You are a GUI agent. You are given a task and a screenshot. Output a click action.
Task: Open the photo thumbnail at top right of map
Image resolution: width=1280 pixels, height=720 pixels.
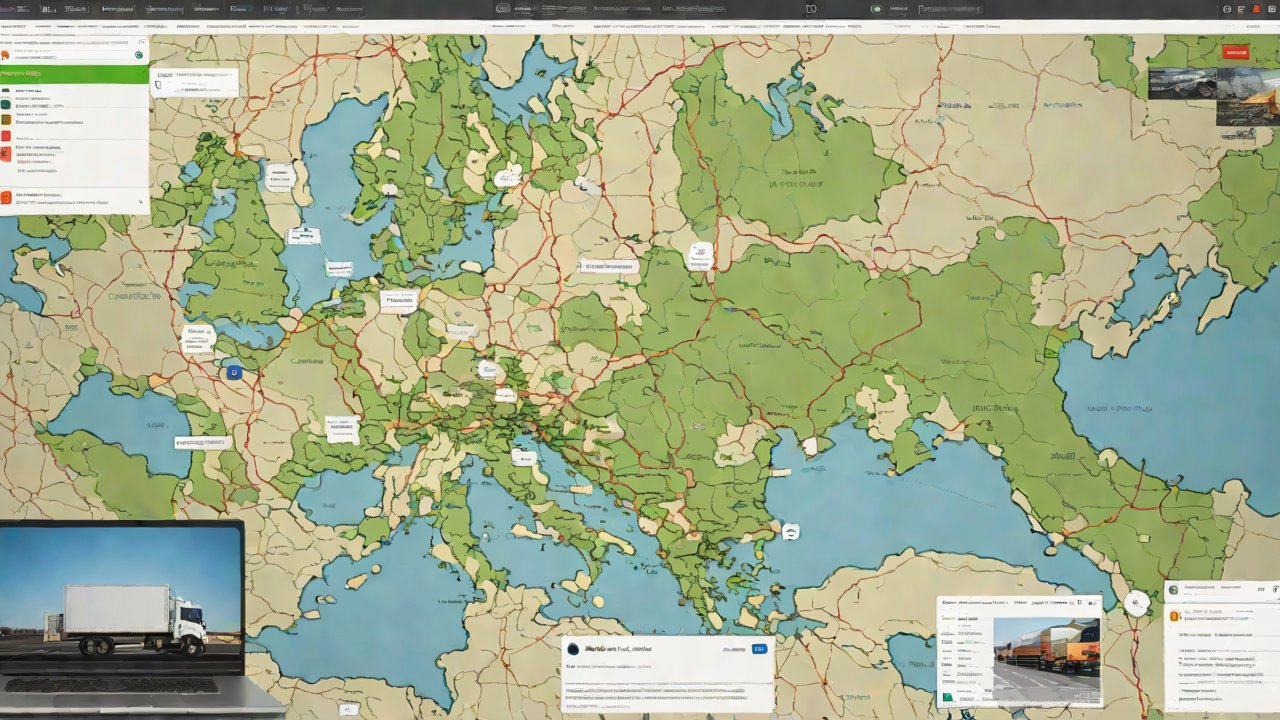click(x=1213, y=96)
